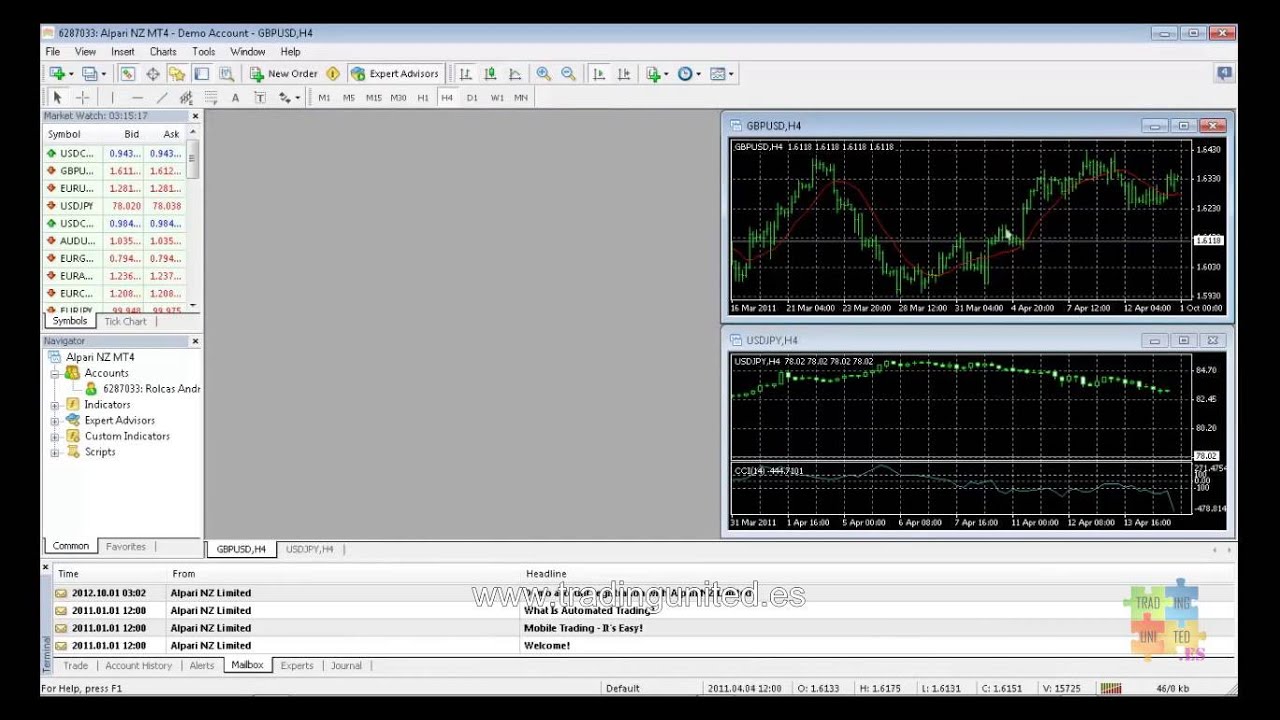
Task: Toggle the Chart Shift icon
Action: tap(623, 73)
